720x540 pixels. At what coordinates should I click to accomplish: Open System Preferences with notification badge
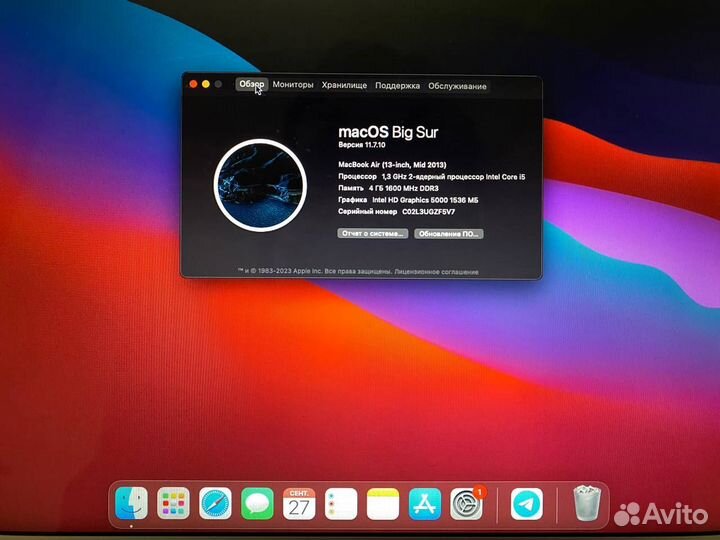467,504
